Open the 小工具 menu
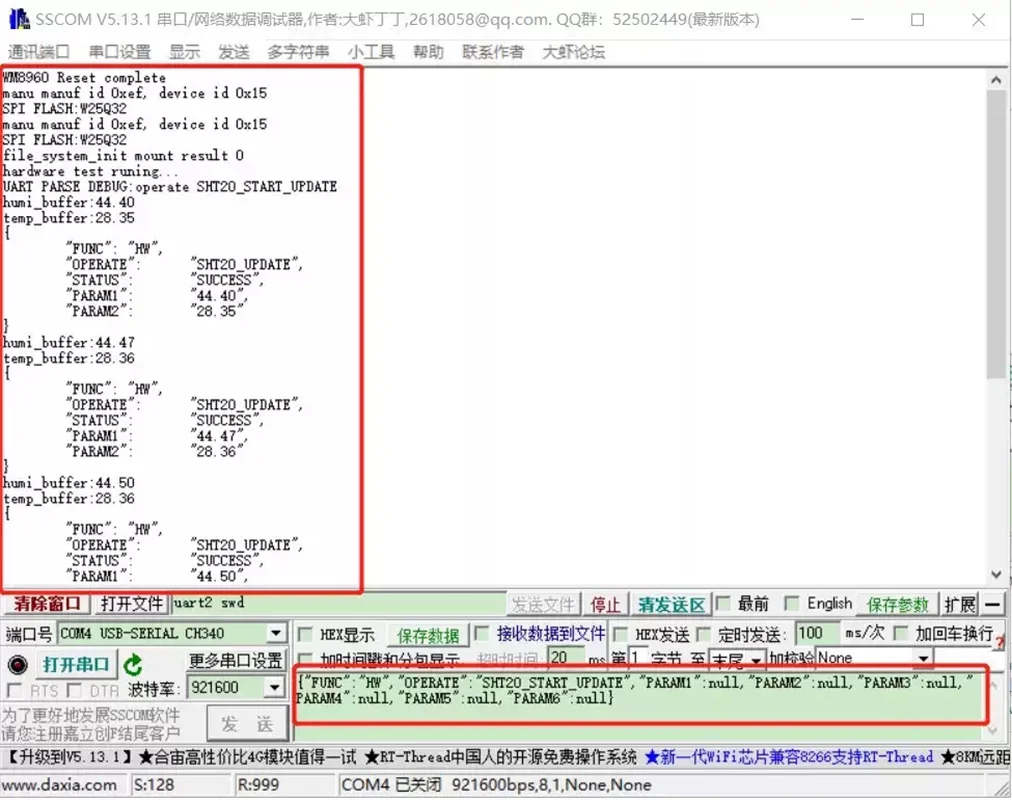This screenshot has width=1012, height=800. tap(371, 52)
